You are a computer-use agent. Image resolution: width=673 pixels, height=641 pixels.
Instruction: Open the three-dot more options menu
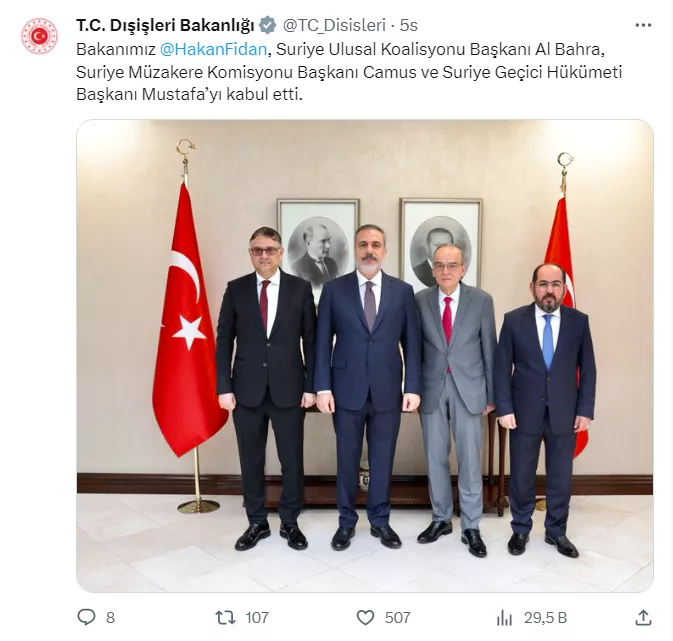[643, 25]
